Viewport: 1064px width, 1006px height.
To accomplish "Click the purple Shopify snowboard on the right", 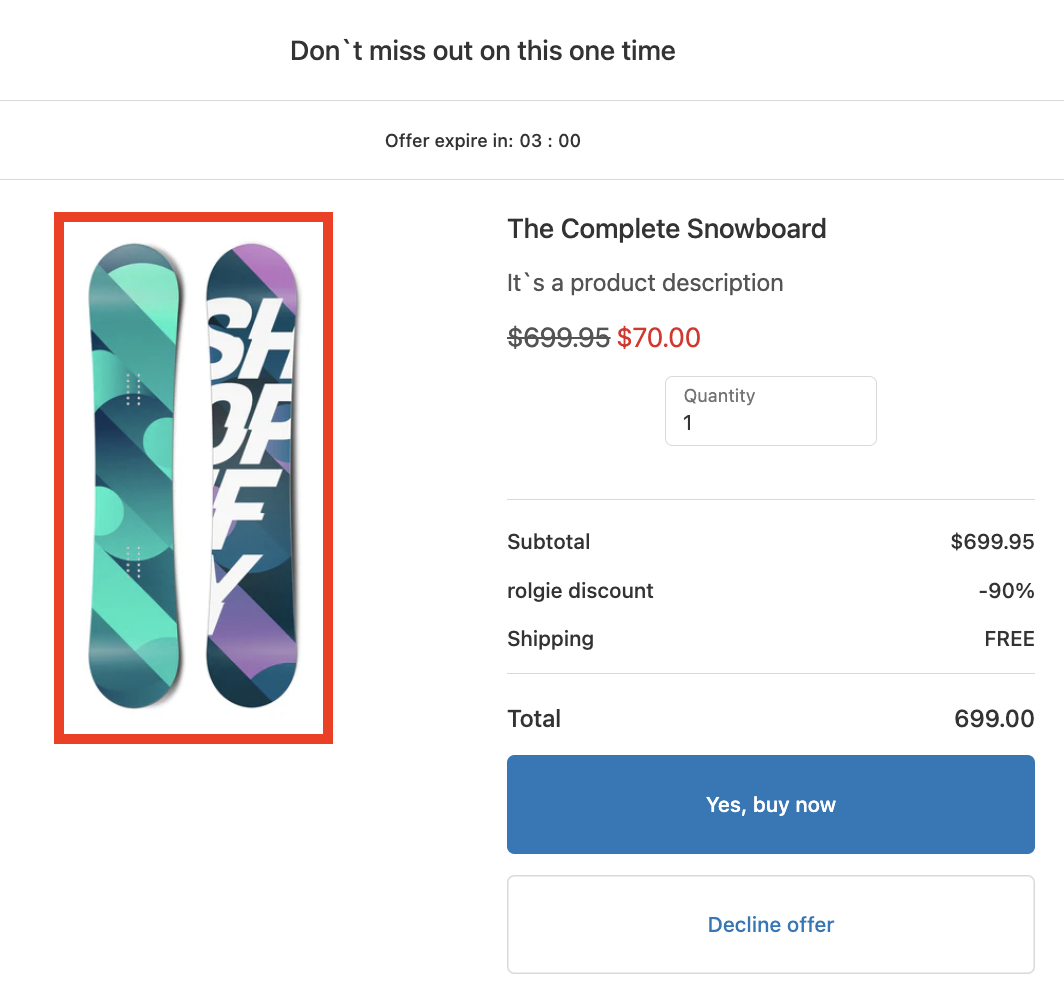I will coord(252,476).
